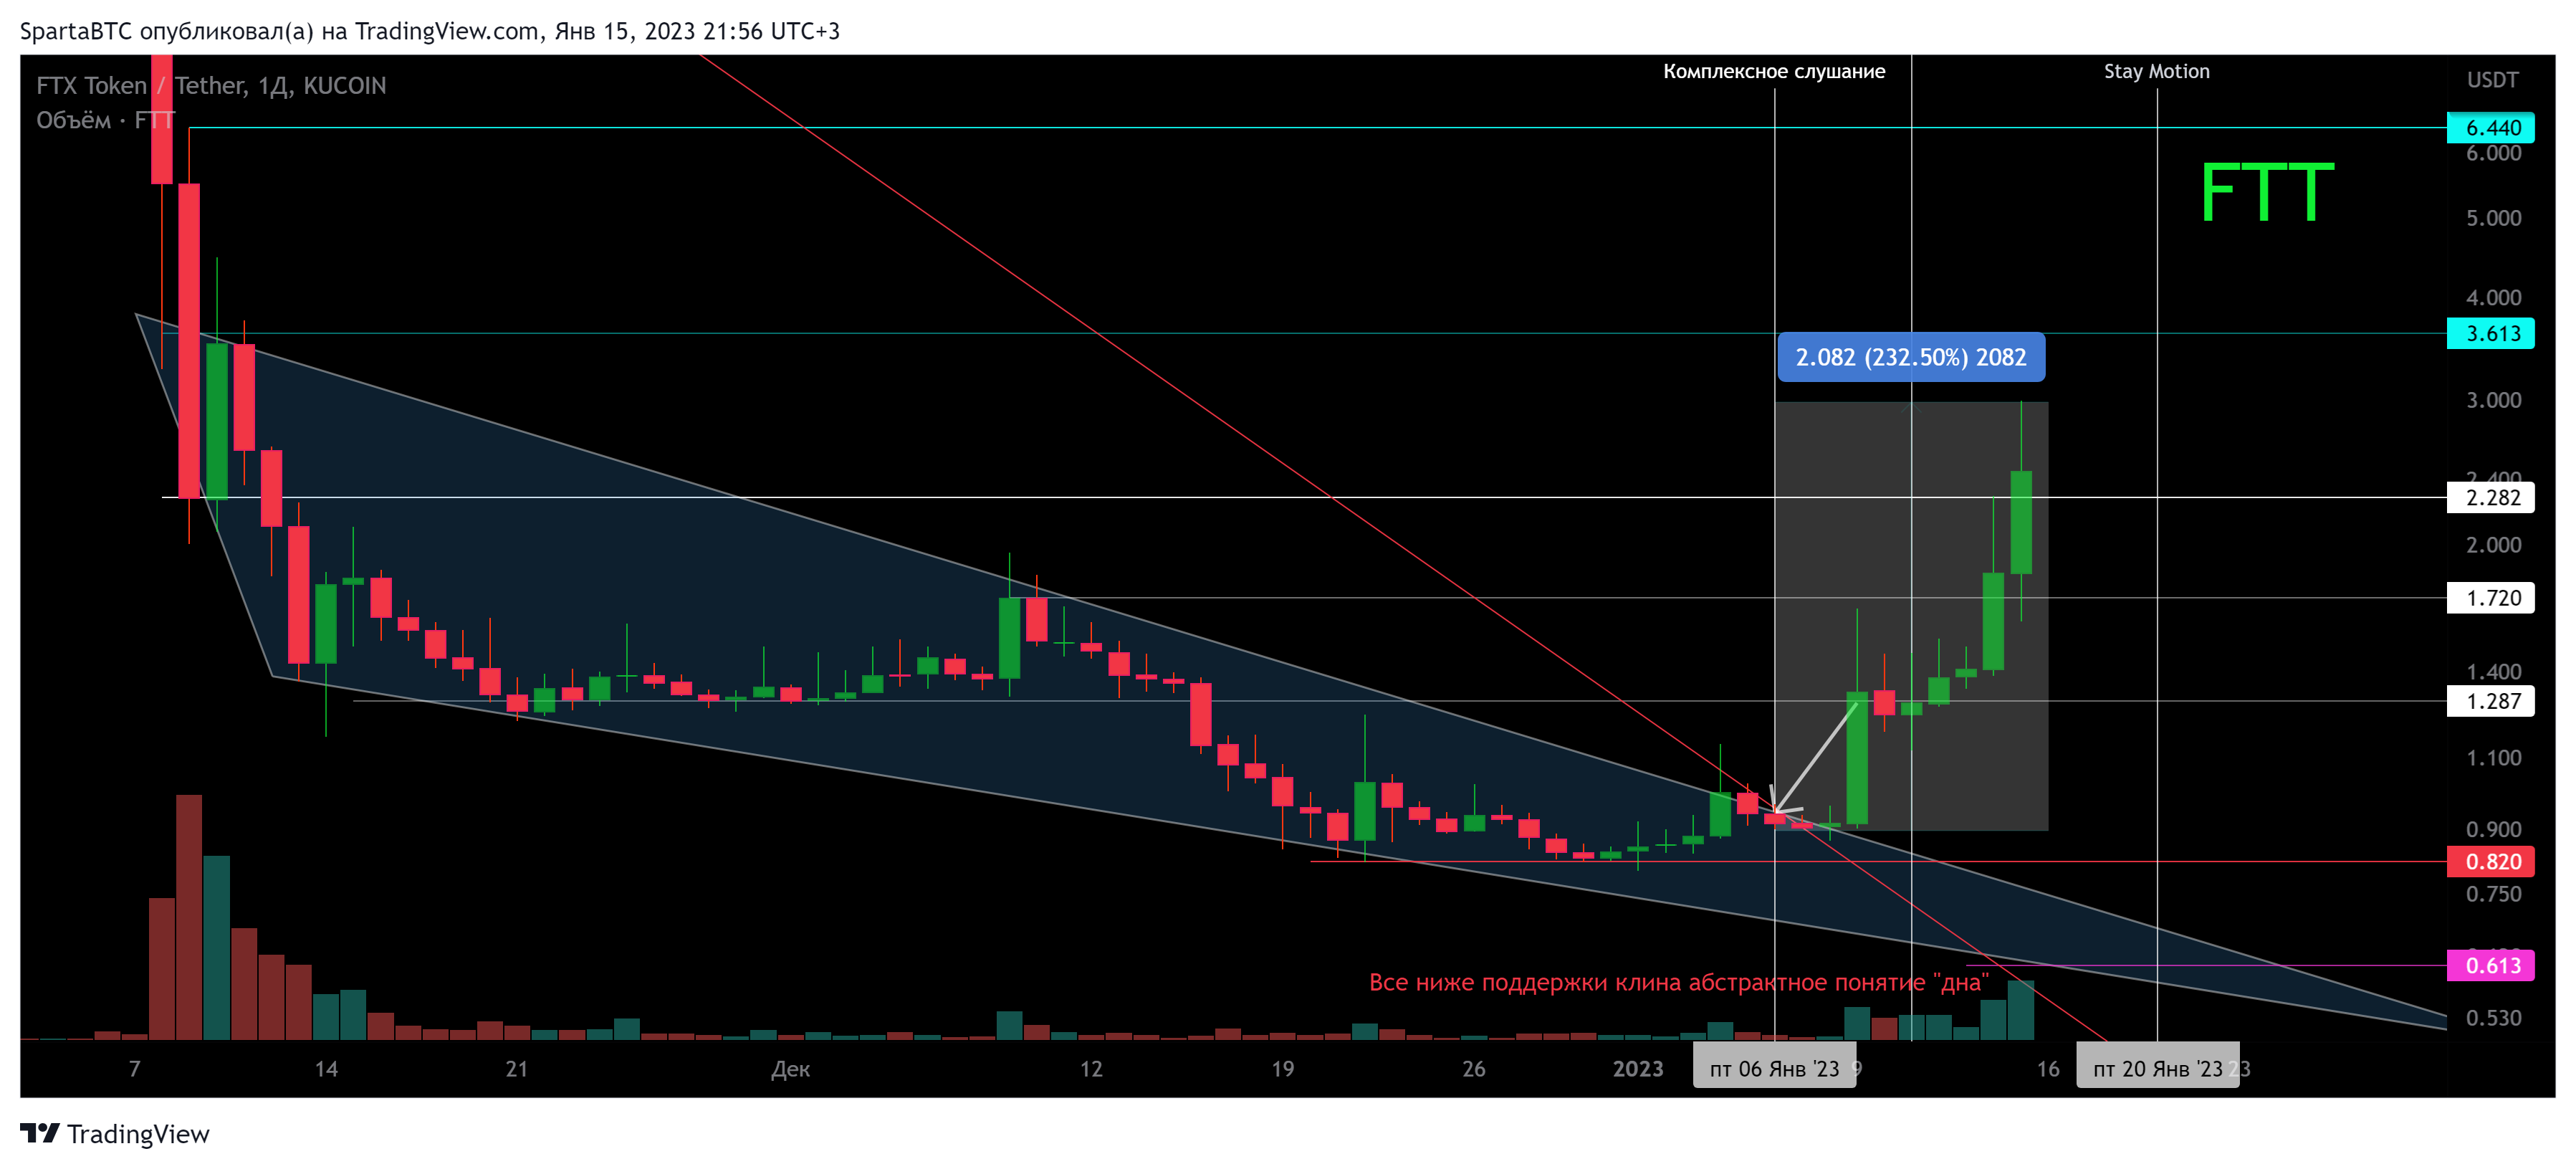Click the 5.000 price scale value
This screenshot has height=1169, width=2576.
2493,218
